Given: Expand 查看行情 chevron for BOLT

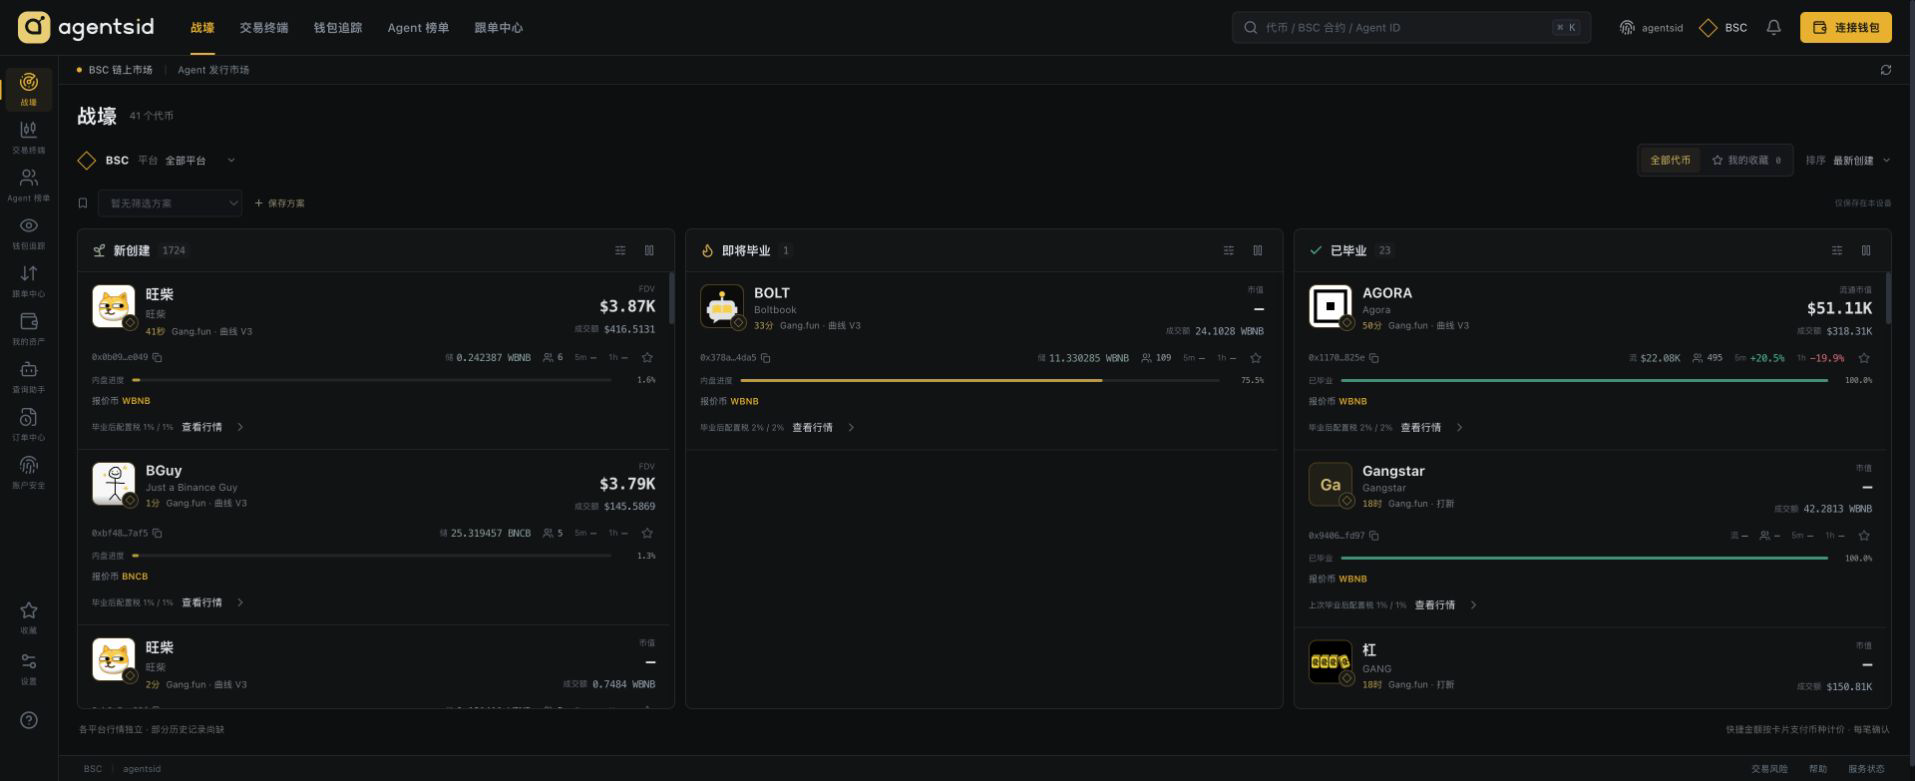Looking at the screenshot, I should coord(851,427).
